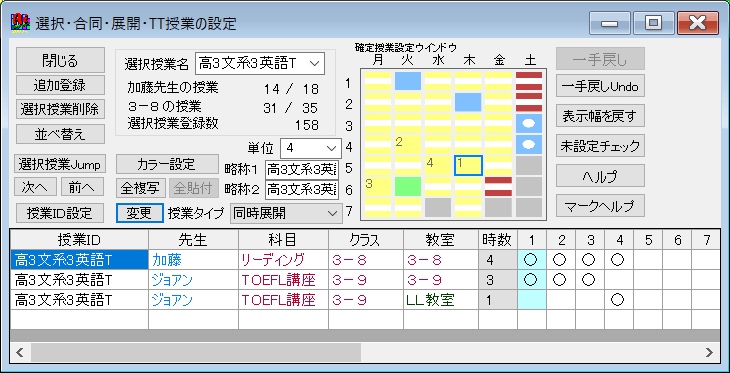Select 3-8 classroom cell in 加藤 row
The width and height of the screenshot is (730, 373).
point(441,260)
